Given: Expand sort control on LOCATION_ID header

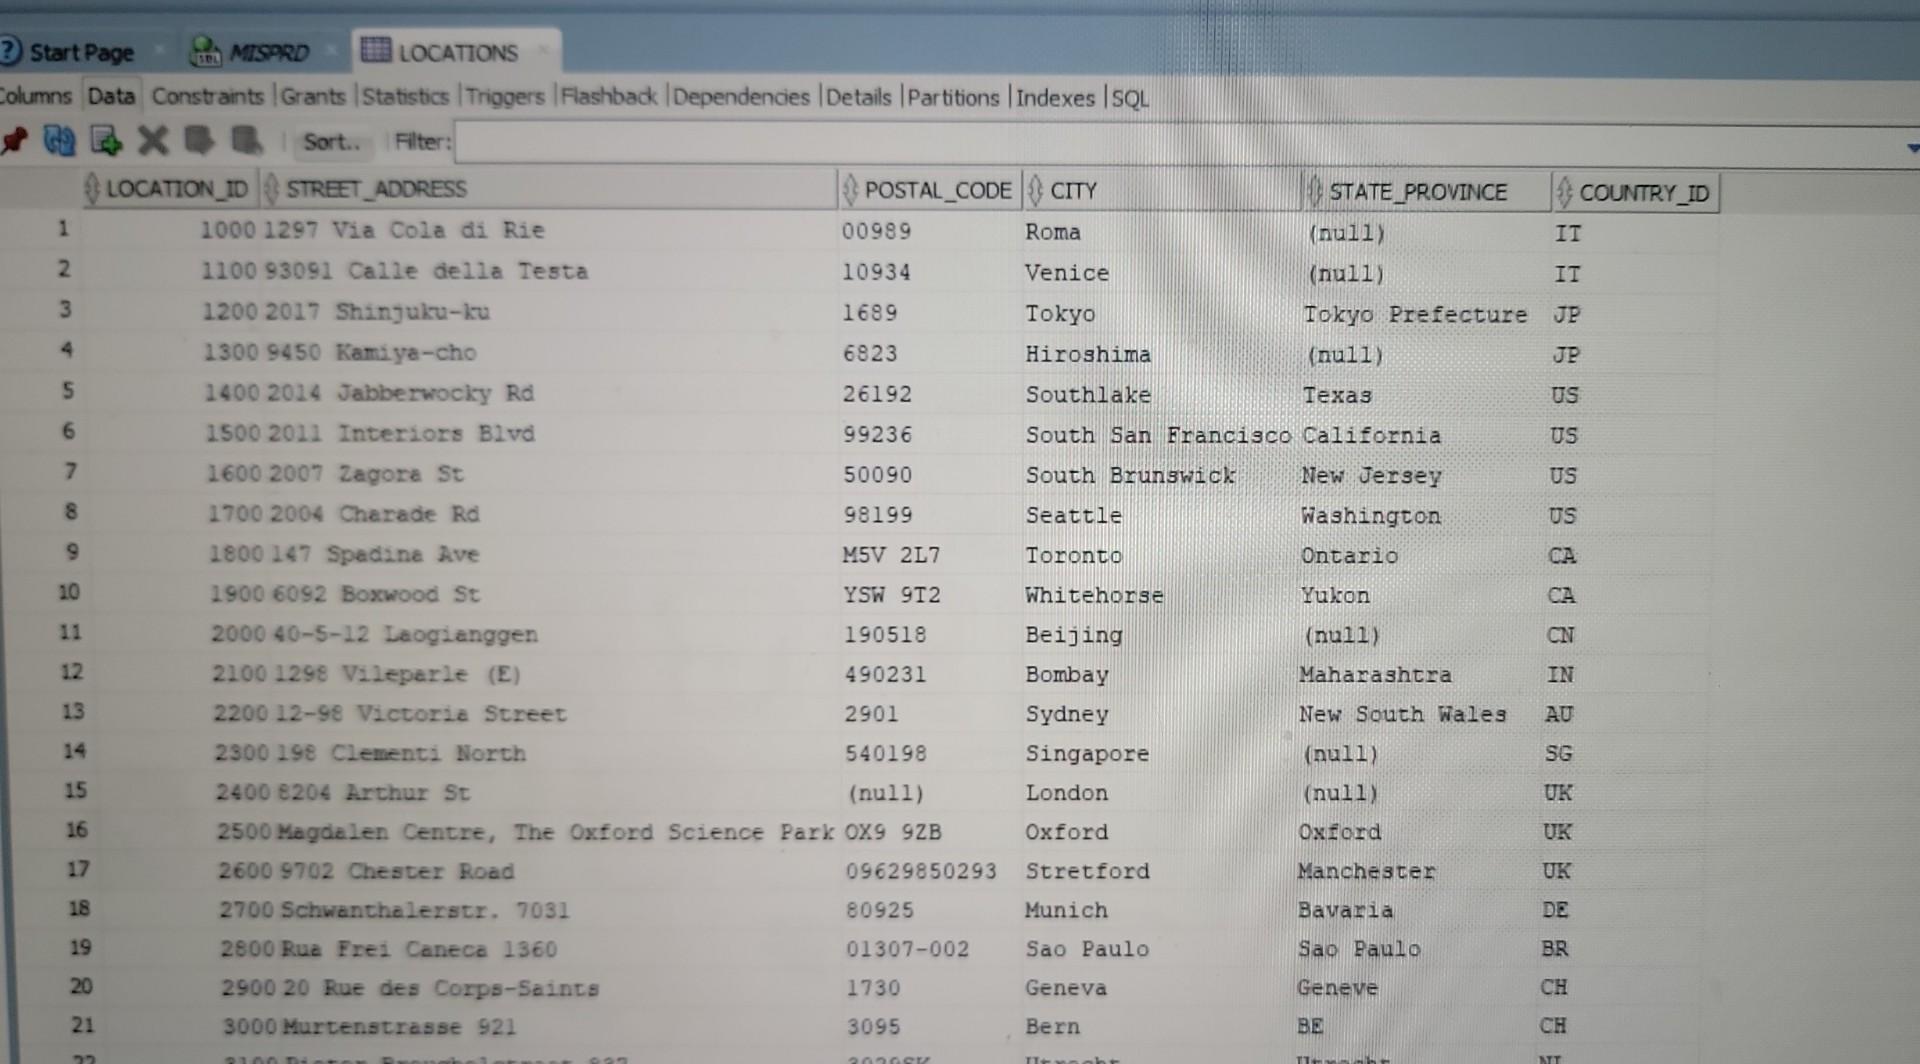Looking at the screenshot, I should 94,188.
